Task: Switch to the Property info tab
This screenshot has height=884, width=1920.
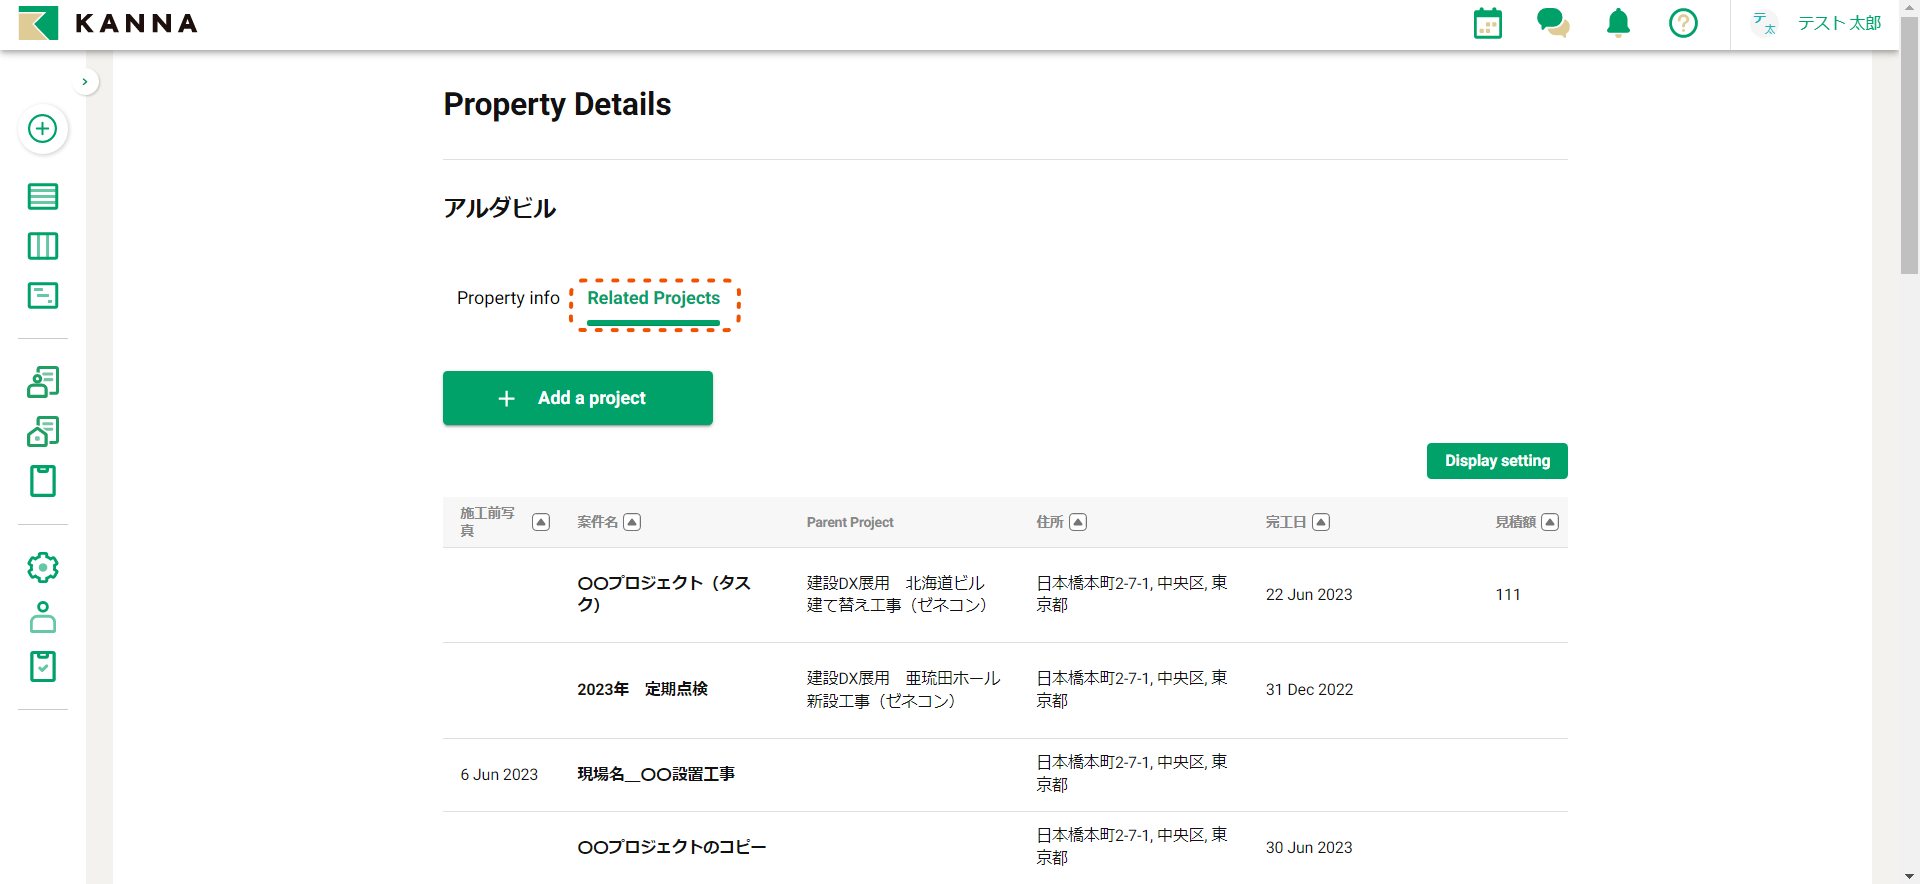Action: tap(508, 298)
